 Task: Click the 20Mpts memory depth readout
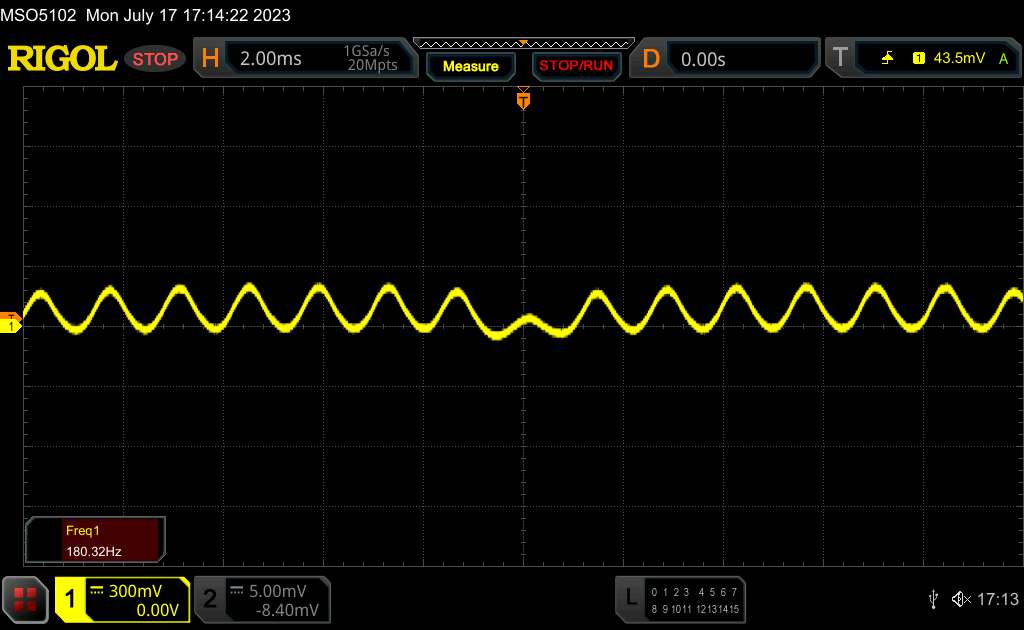[372, 65]
